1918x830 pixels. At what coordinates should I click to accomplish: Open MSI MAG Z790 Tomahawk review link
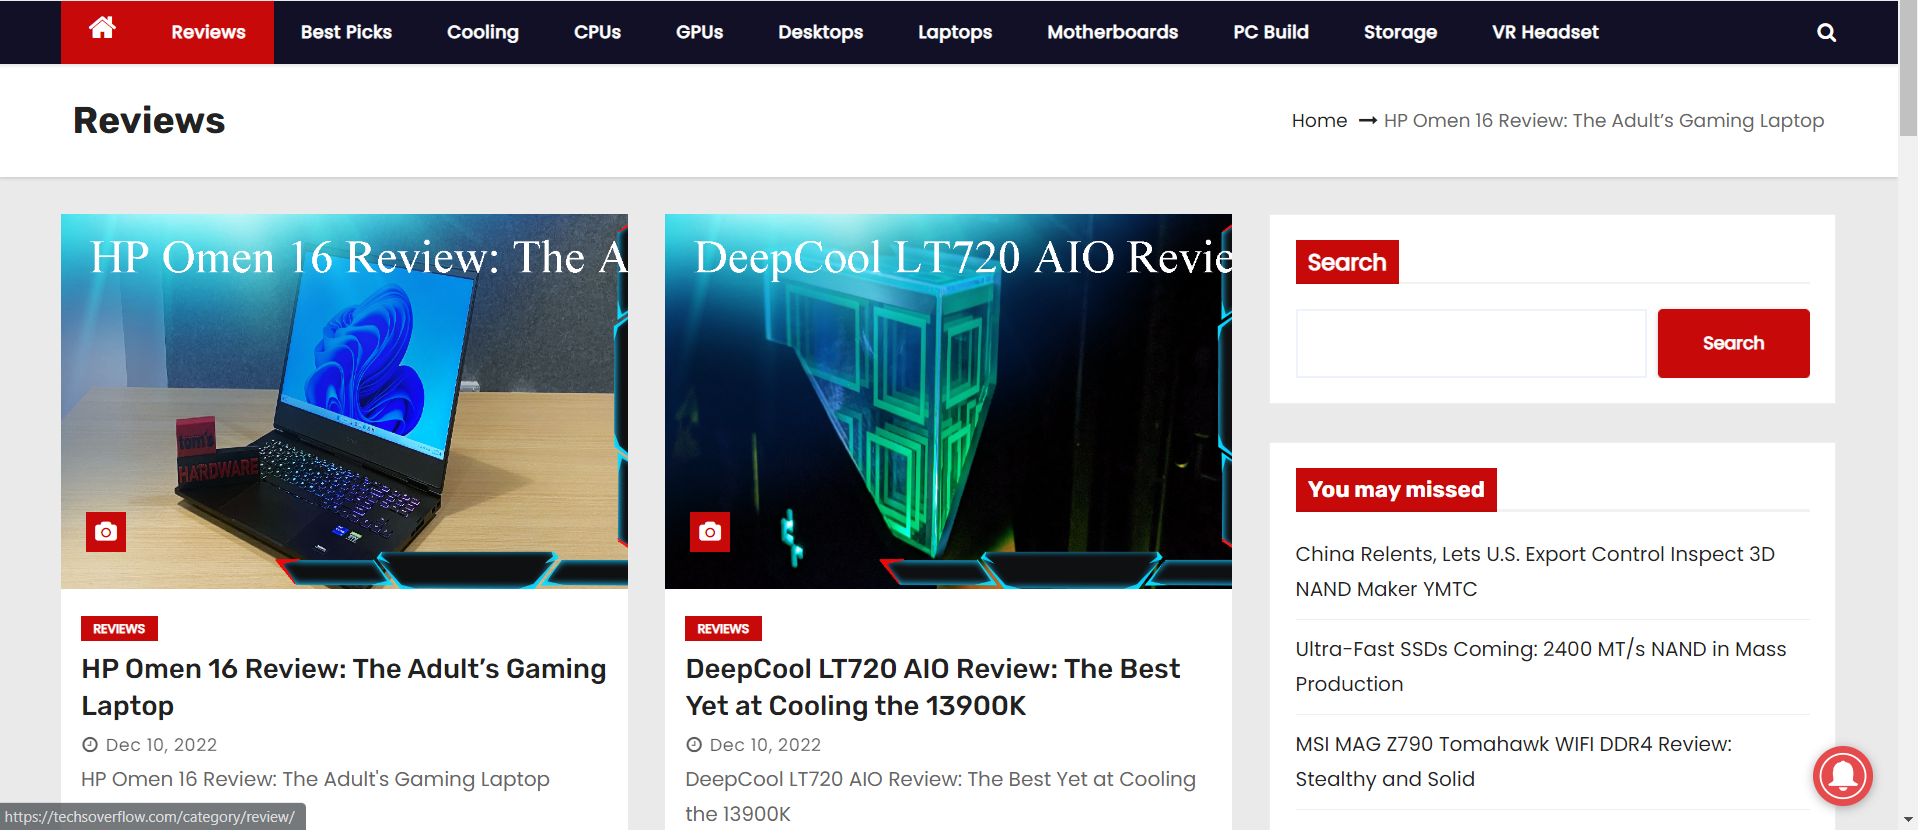pyautogui.click(x=1514, y=761)
